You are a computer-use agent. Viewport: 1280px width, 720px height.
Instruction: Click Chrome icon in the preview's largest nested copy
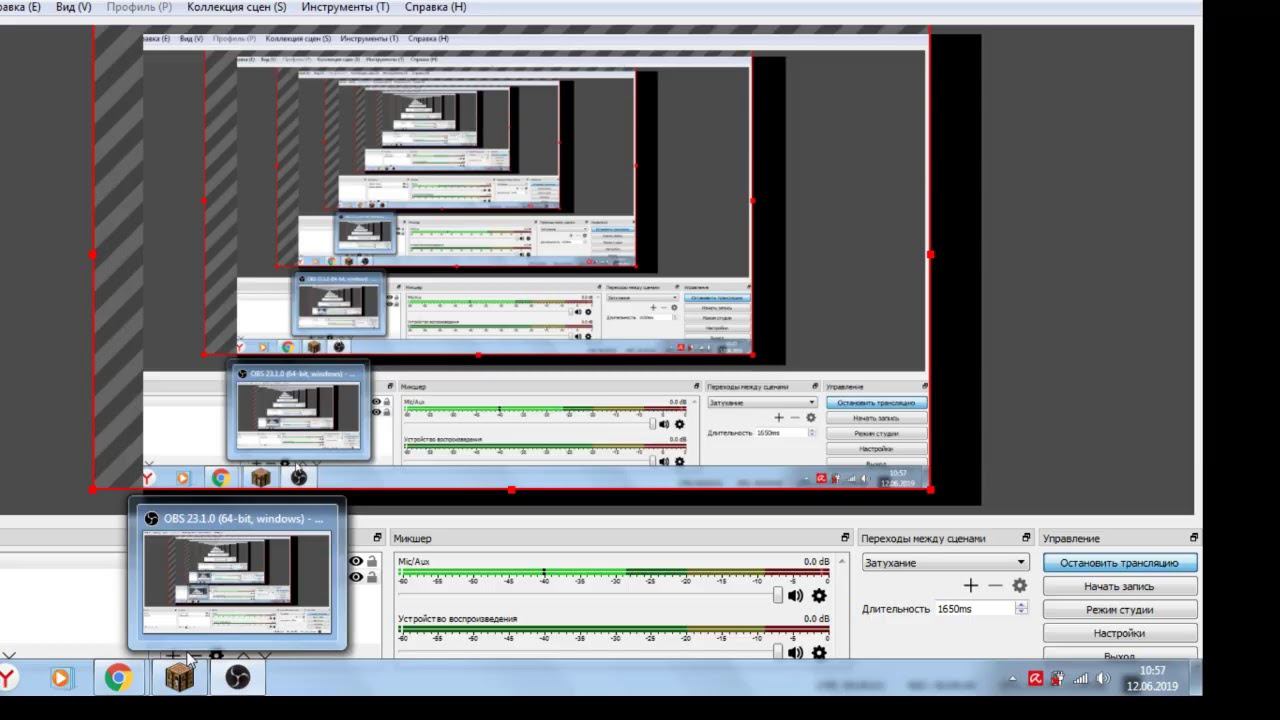tap(221, 477)
